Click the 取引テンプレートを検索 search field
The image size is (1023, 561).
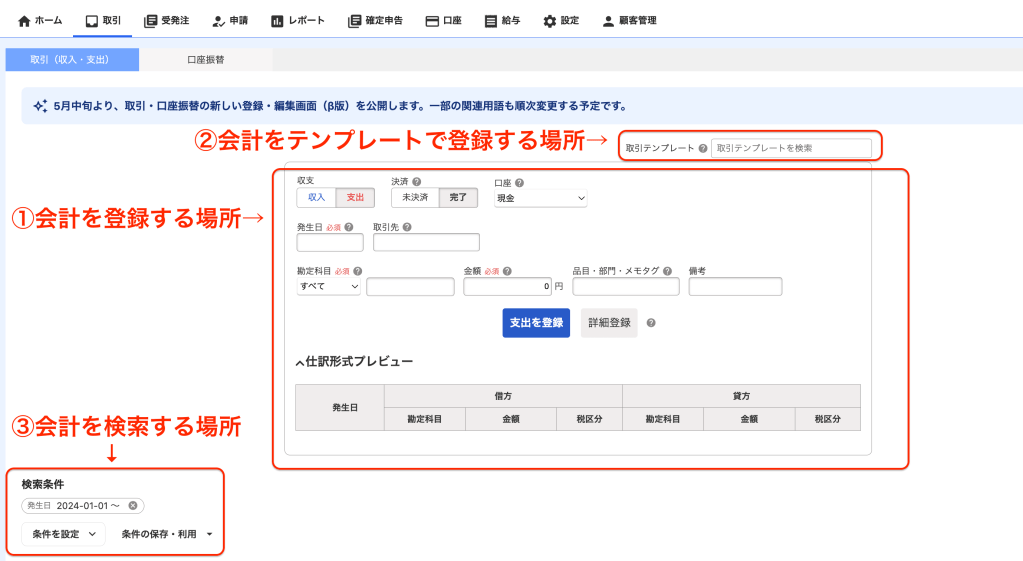point(791,148)
